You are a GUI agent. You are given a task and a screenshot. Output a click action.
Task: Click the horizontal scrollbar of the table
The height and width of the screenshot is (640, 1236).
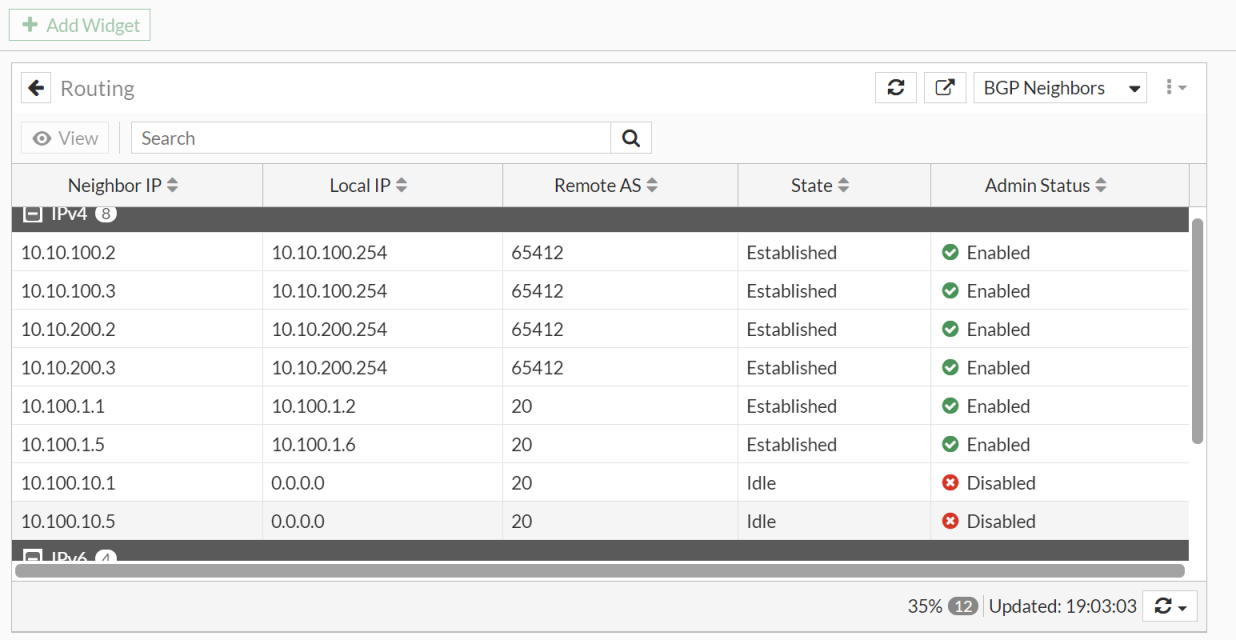click(600, 571)
